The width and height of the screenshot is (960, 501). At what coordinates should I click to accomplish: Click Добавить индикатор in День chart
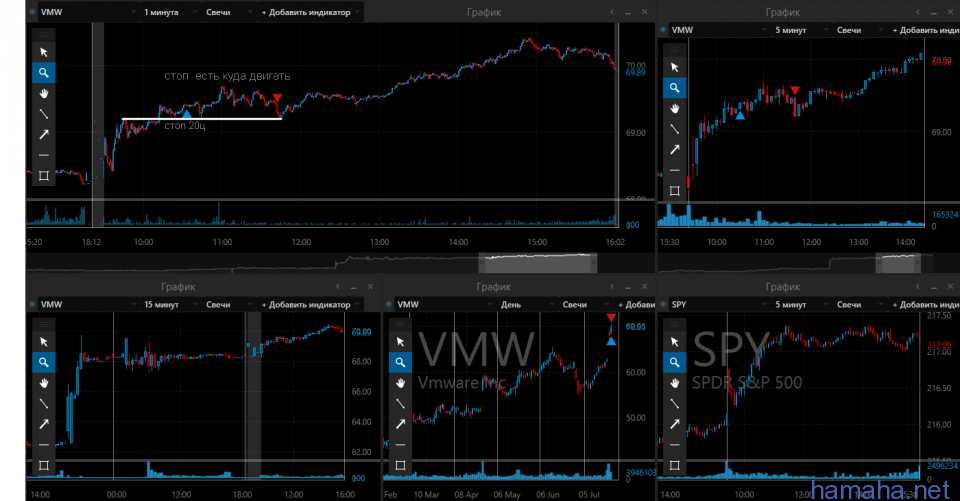(636, 304)
